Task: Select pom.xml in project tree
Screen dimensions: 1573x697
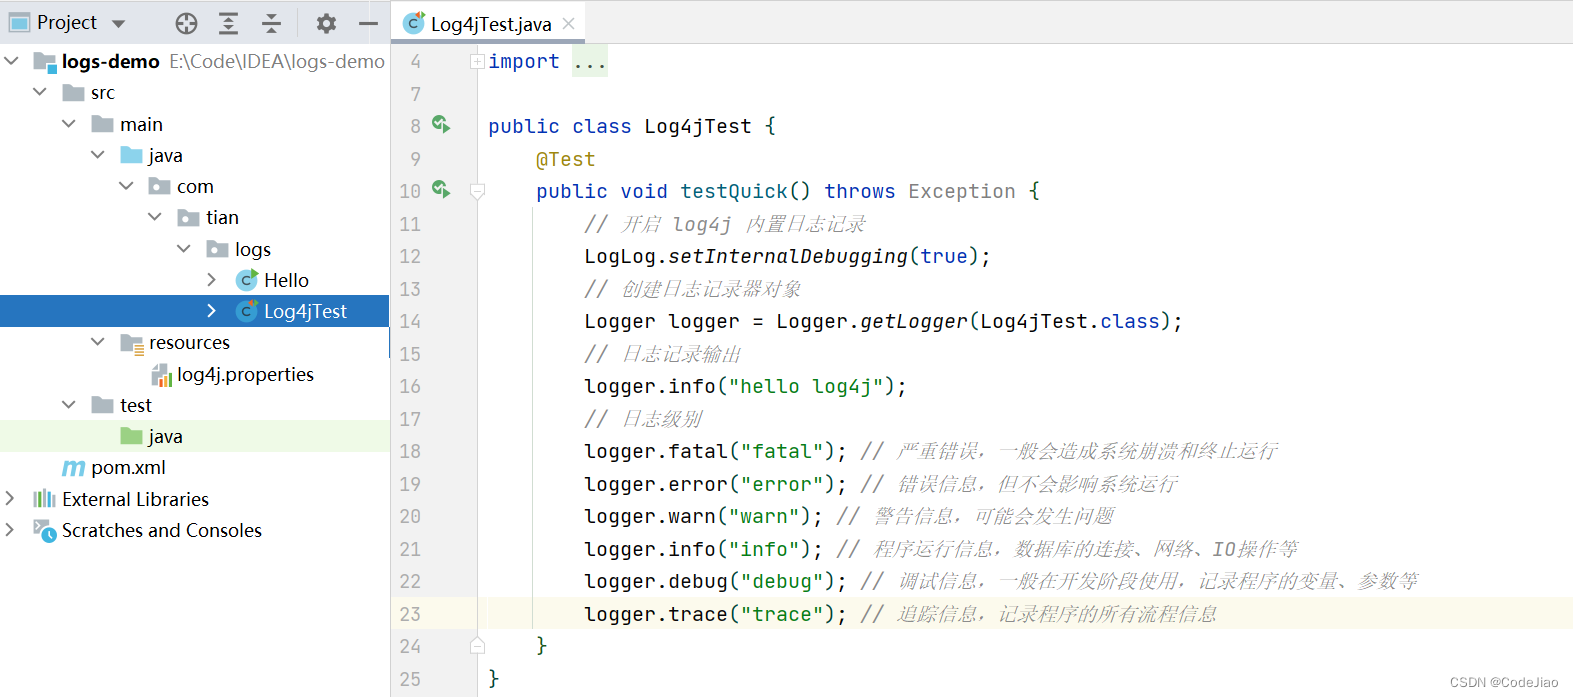Action: click(128, 468)
